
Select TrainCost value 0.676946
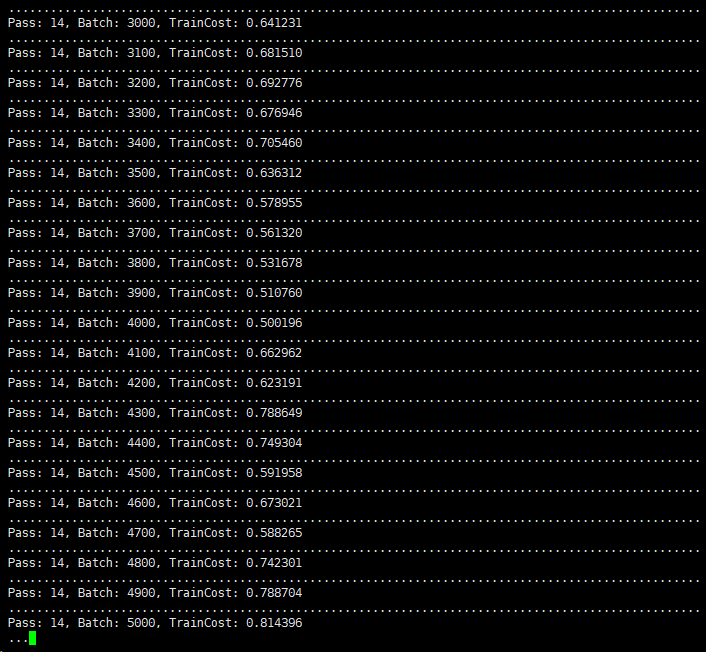click(x=274, y=113)
